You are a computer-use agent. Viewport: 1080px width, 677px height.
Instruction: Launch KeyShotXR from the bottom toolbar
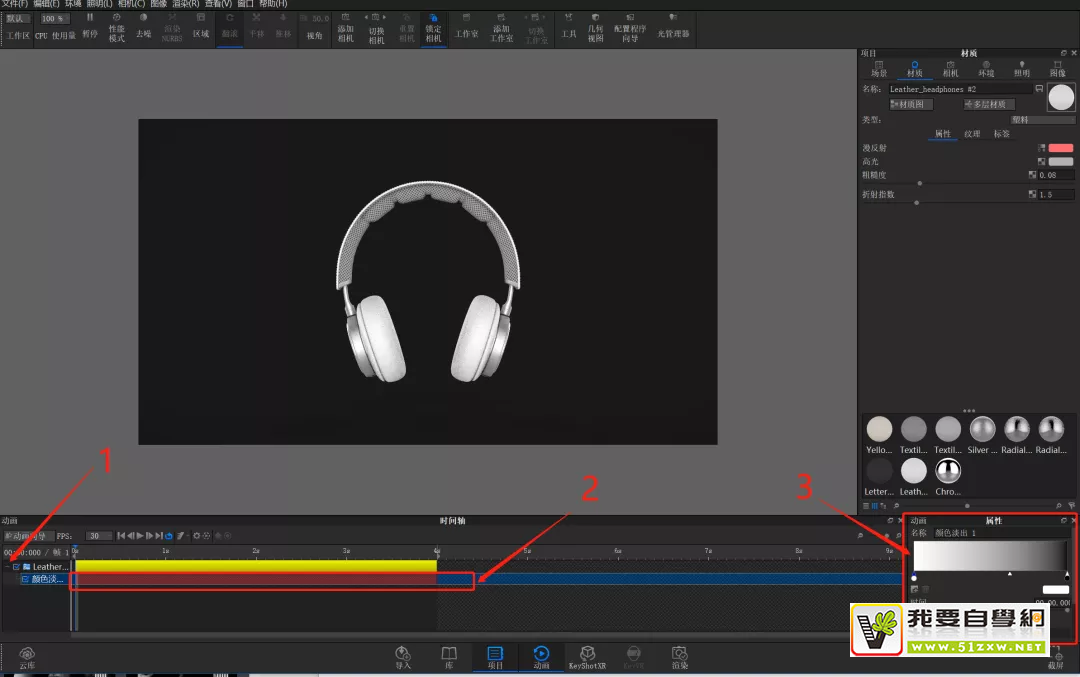coord(589,656)
